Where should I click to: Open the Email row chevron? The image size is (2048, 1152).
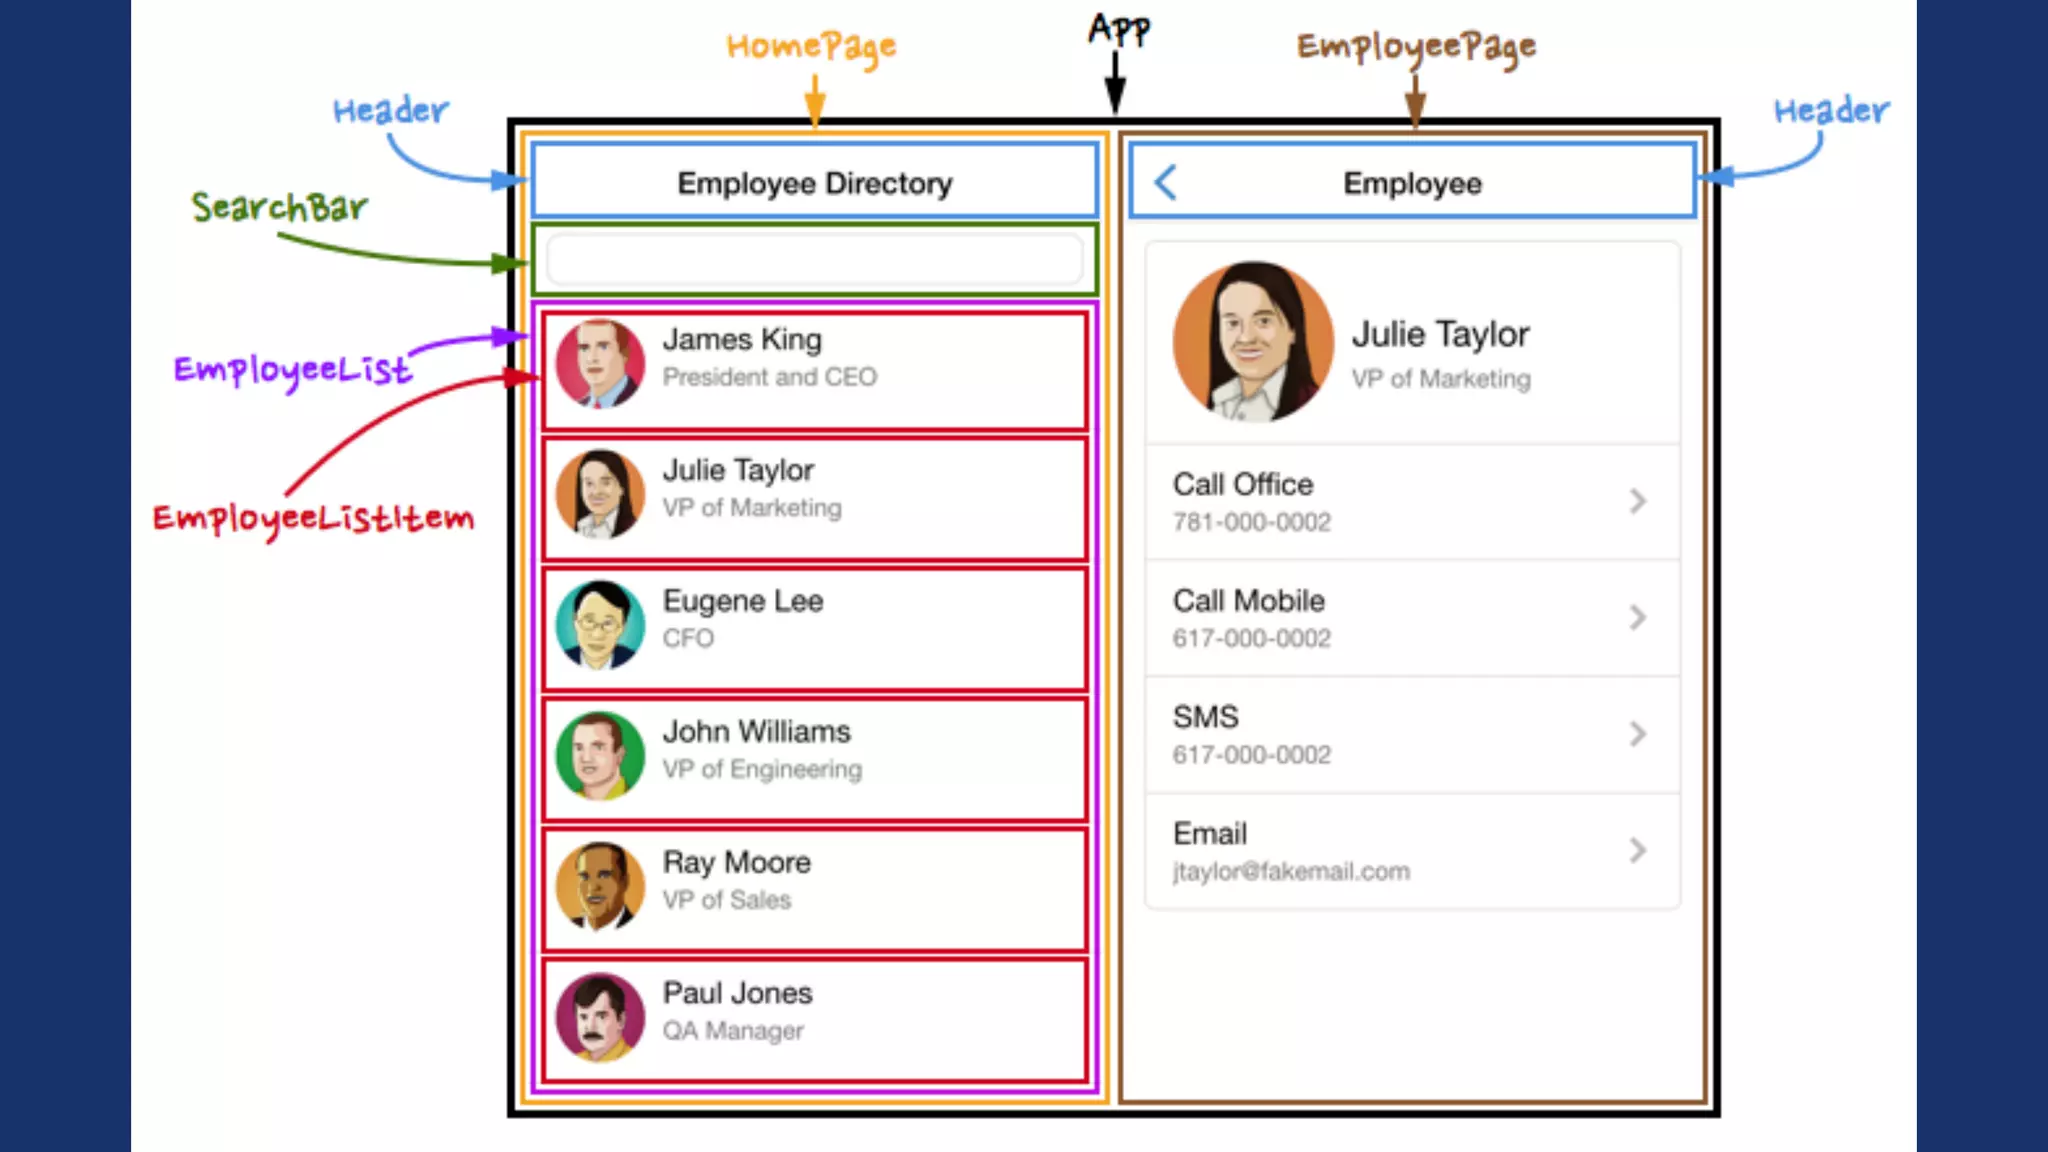point(1637,851)
